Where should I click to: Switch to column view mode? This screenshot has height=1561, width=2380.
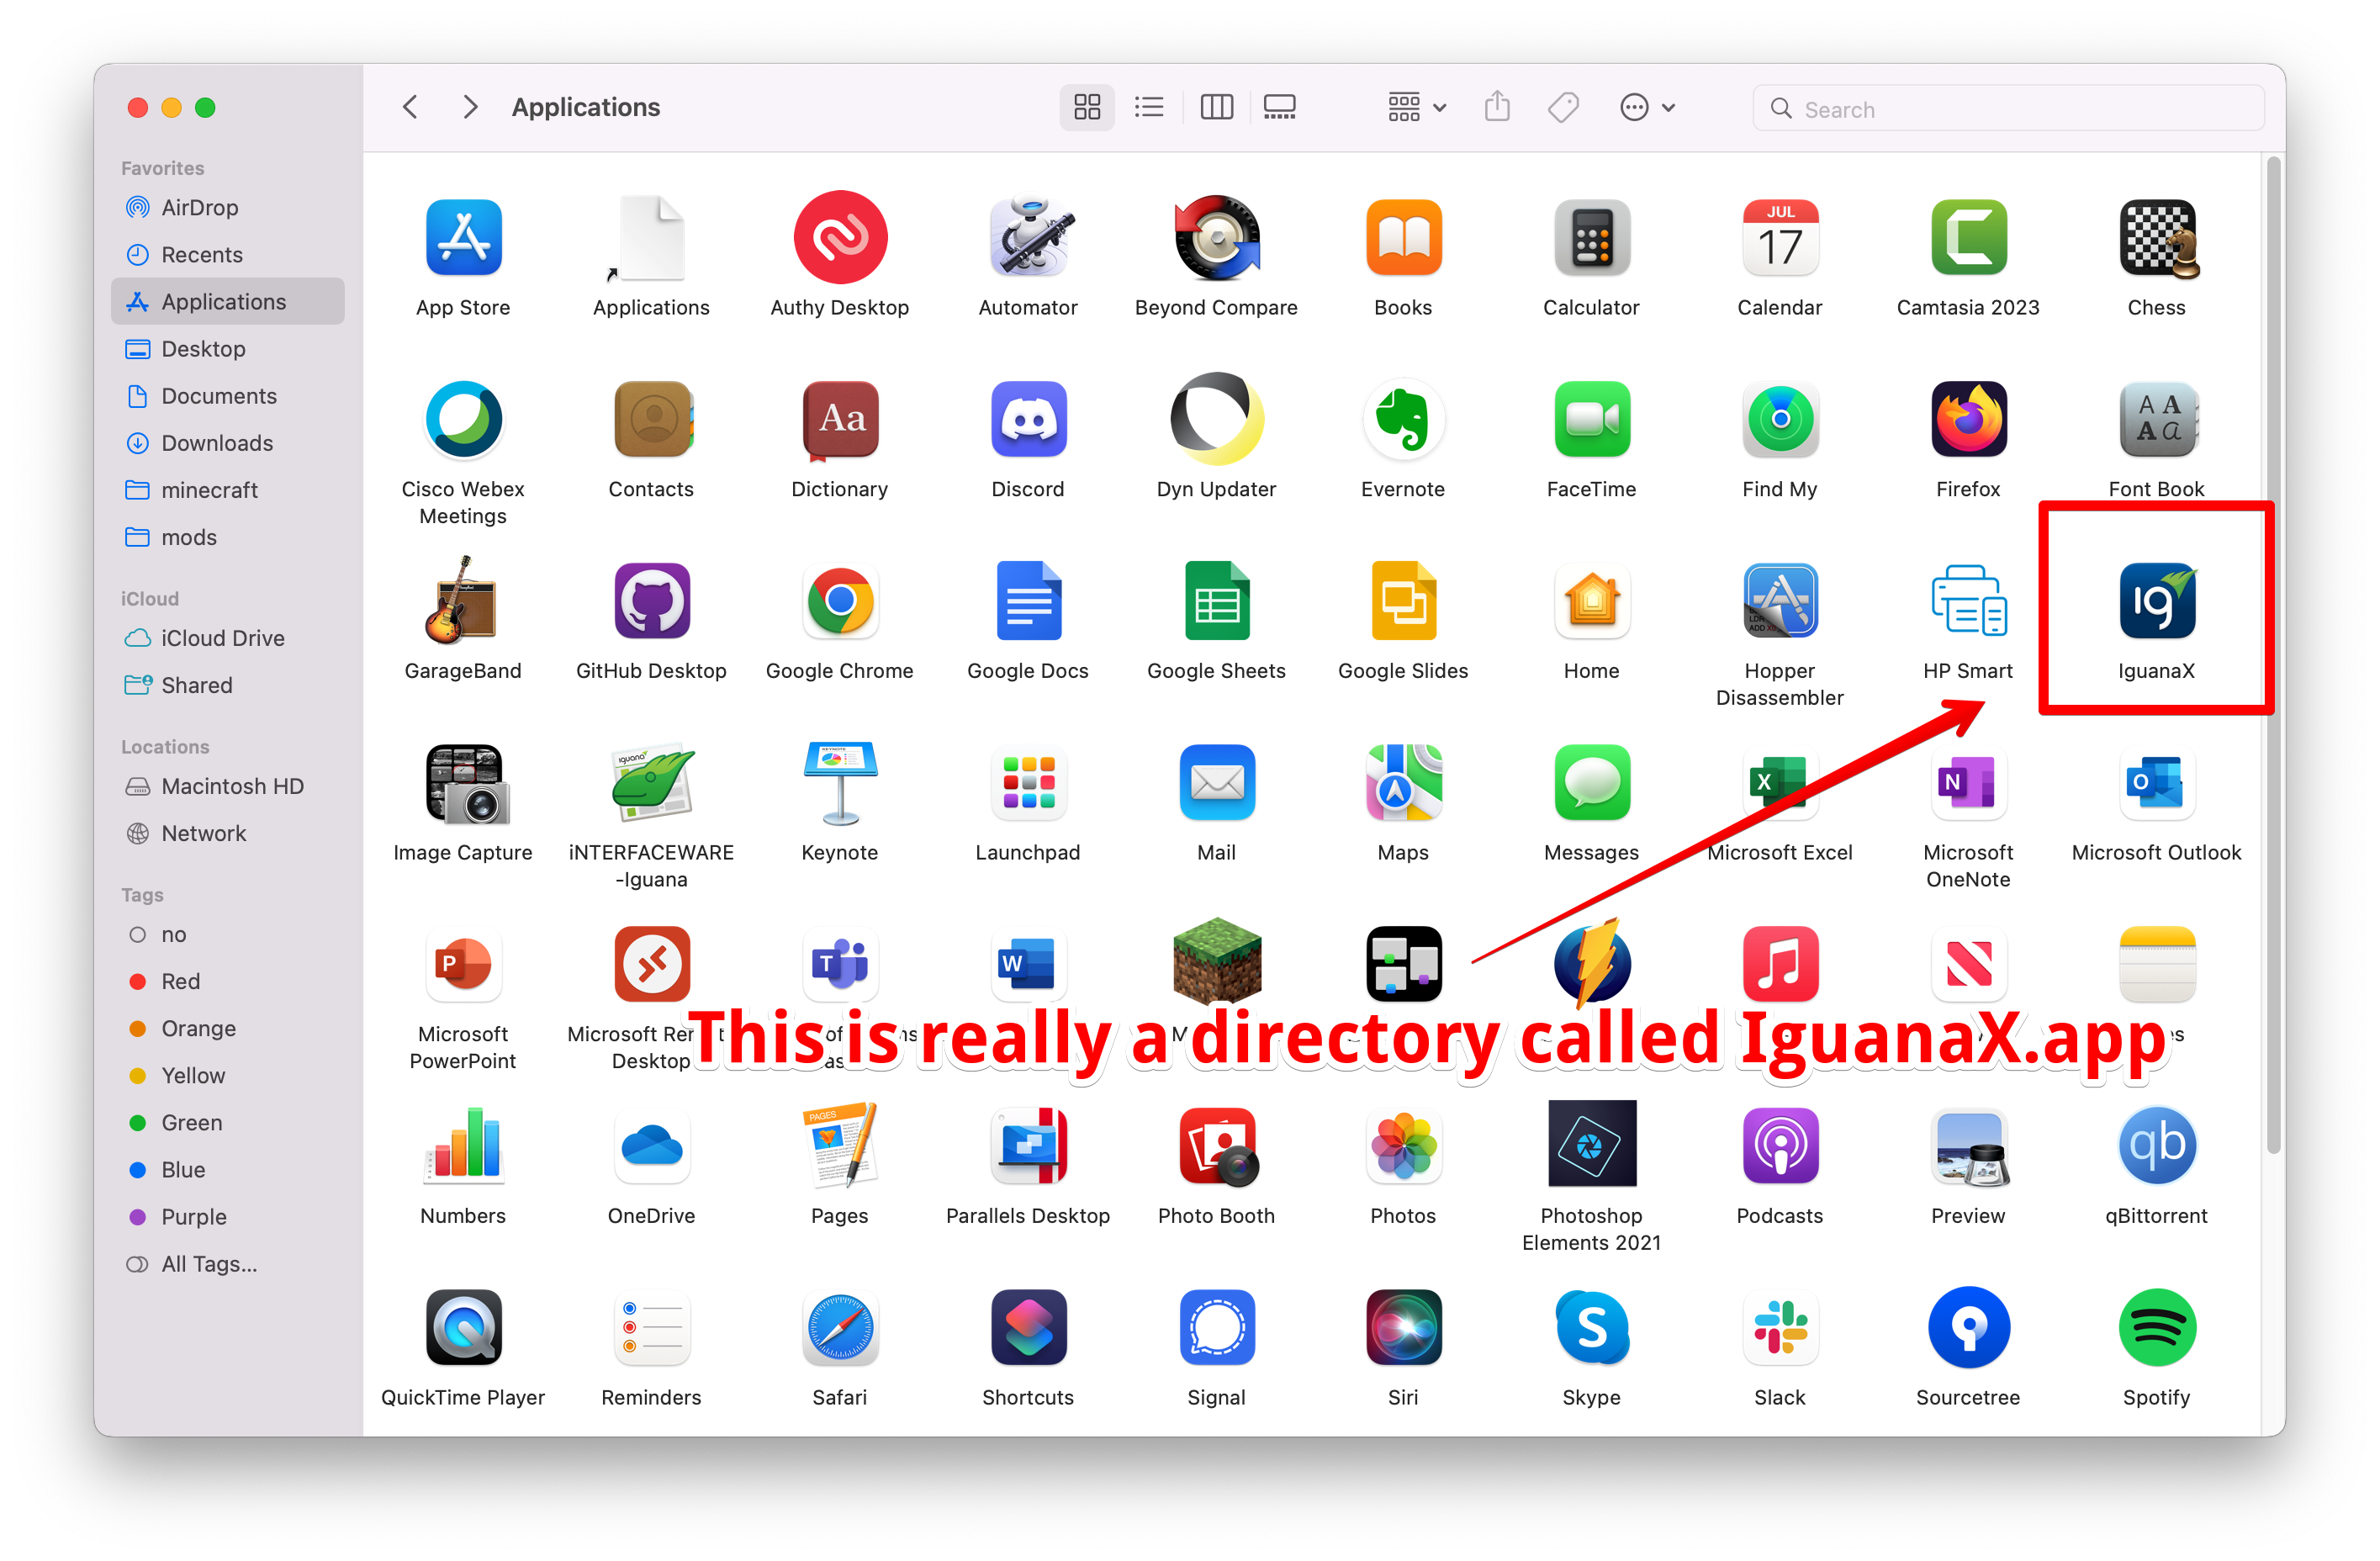click(1216, 107)
